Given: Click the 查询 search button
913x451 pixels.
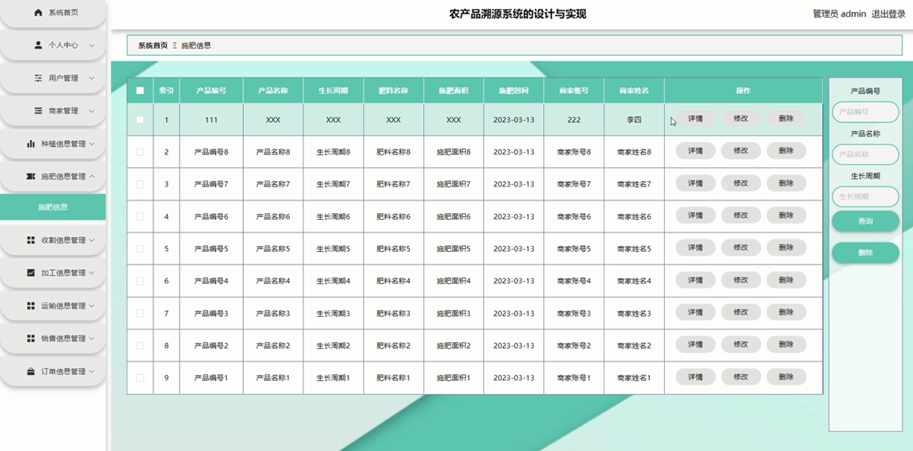Looking at the screenshot, I should [865, 221].
